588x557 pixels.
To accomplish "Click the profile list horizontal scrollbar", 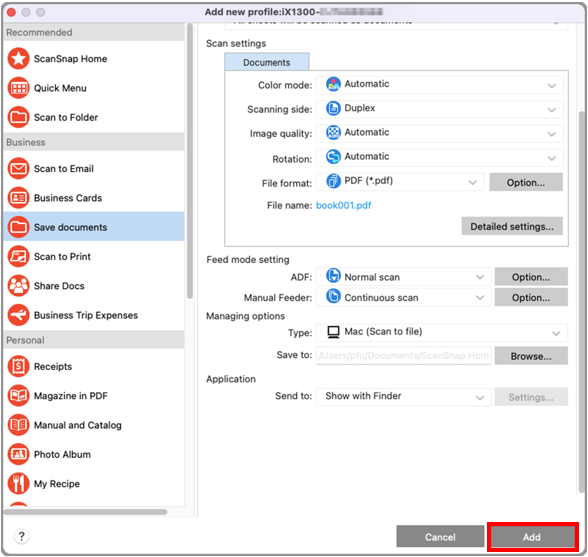I will pos(86,512).
